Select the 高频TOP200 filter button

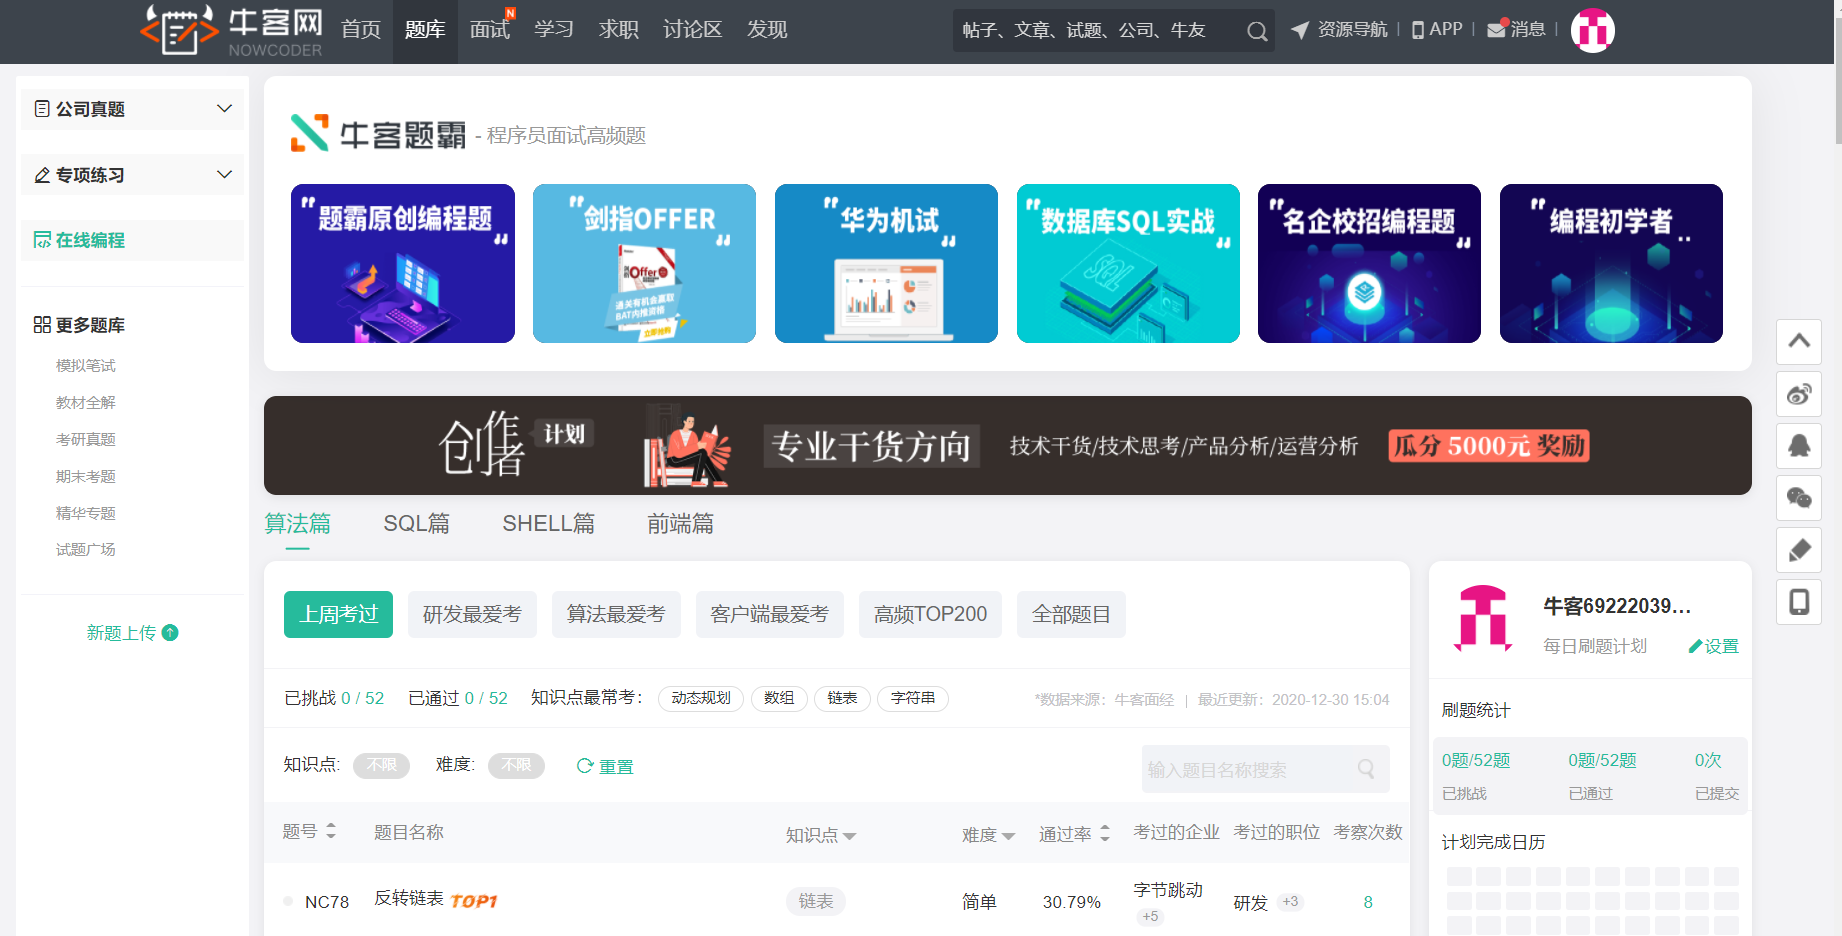[x=930, y=614]
